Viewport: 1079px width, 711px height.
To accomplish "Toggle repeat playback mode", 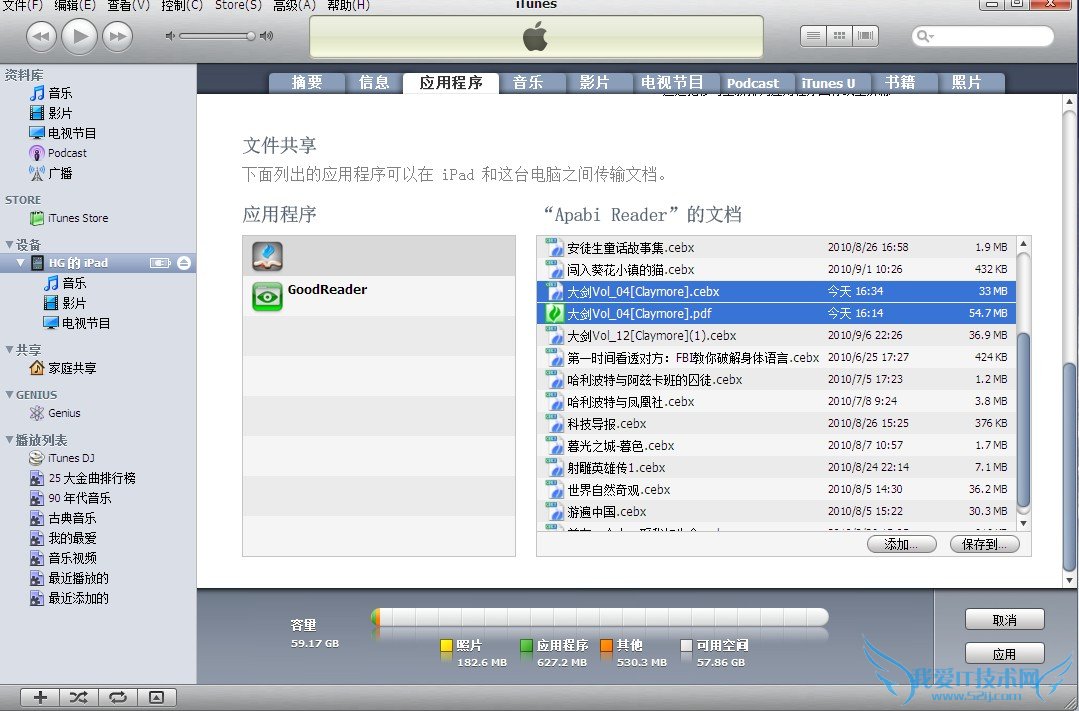I will [x=118, y=697].
